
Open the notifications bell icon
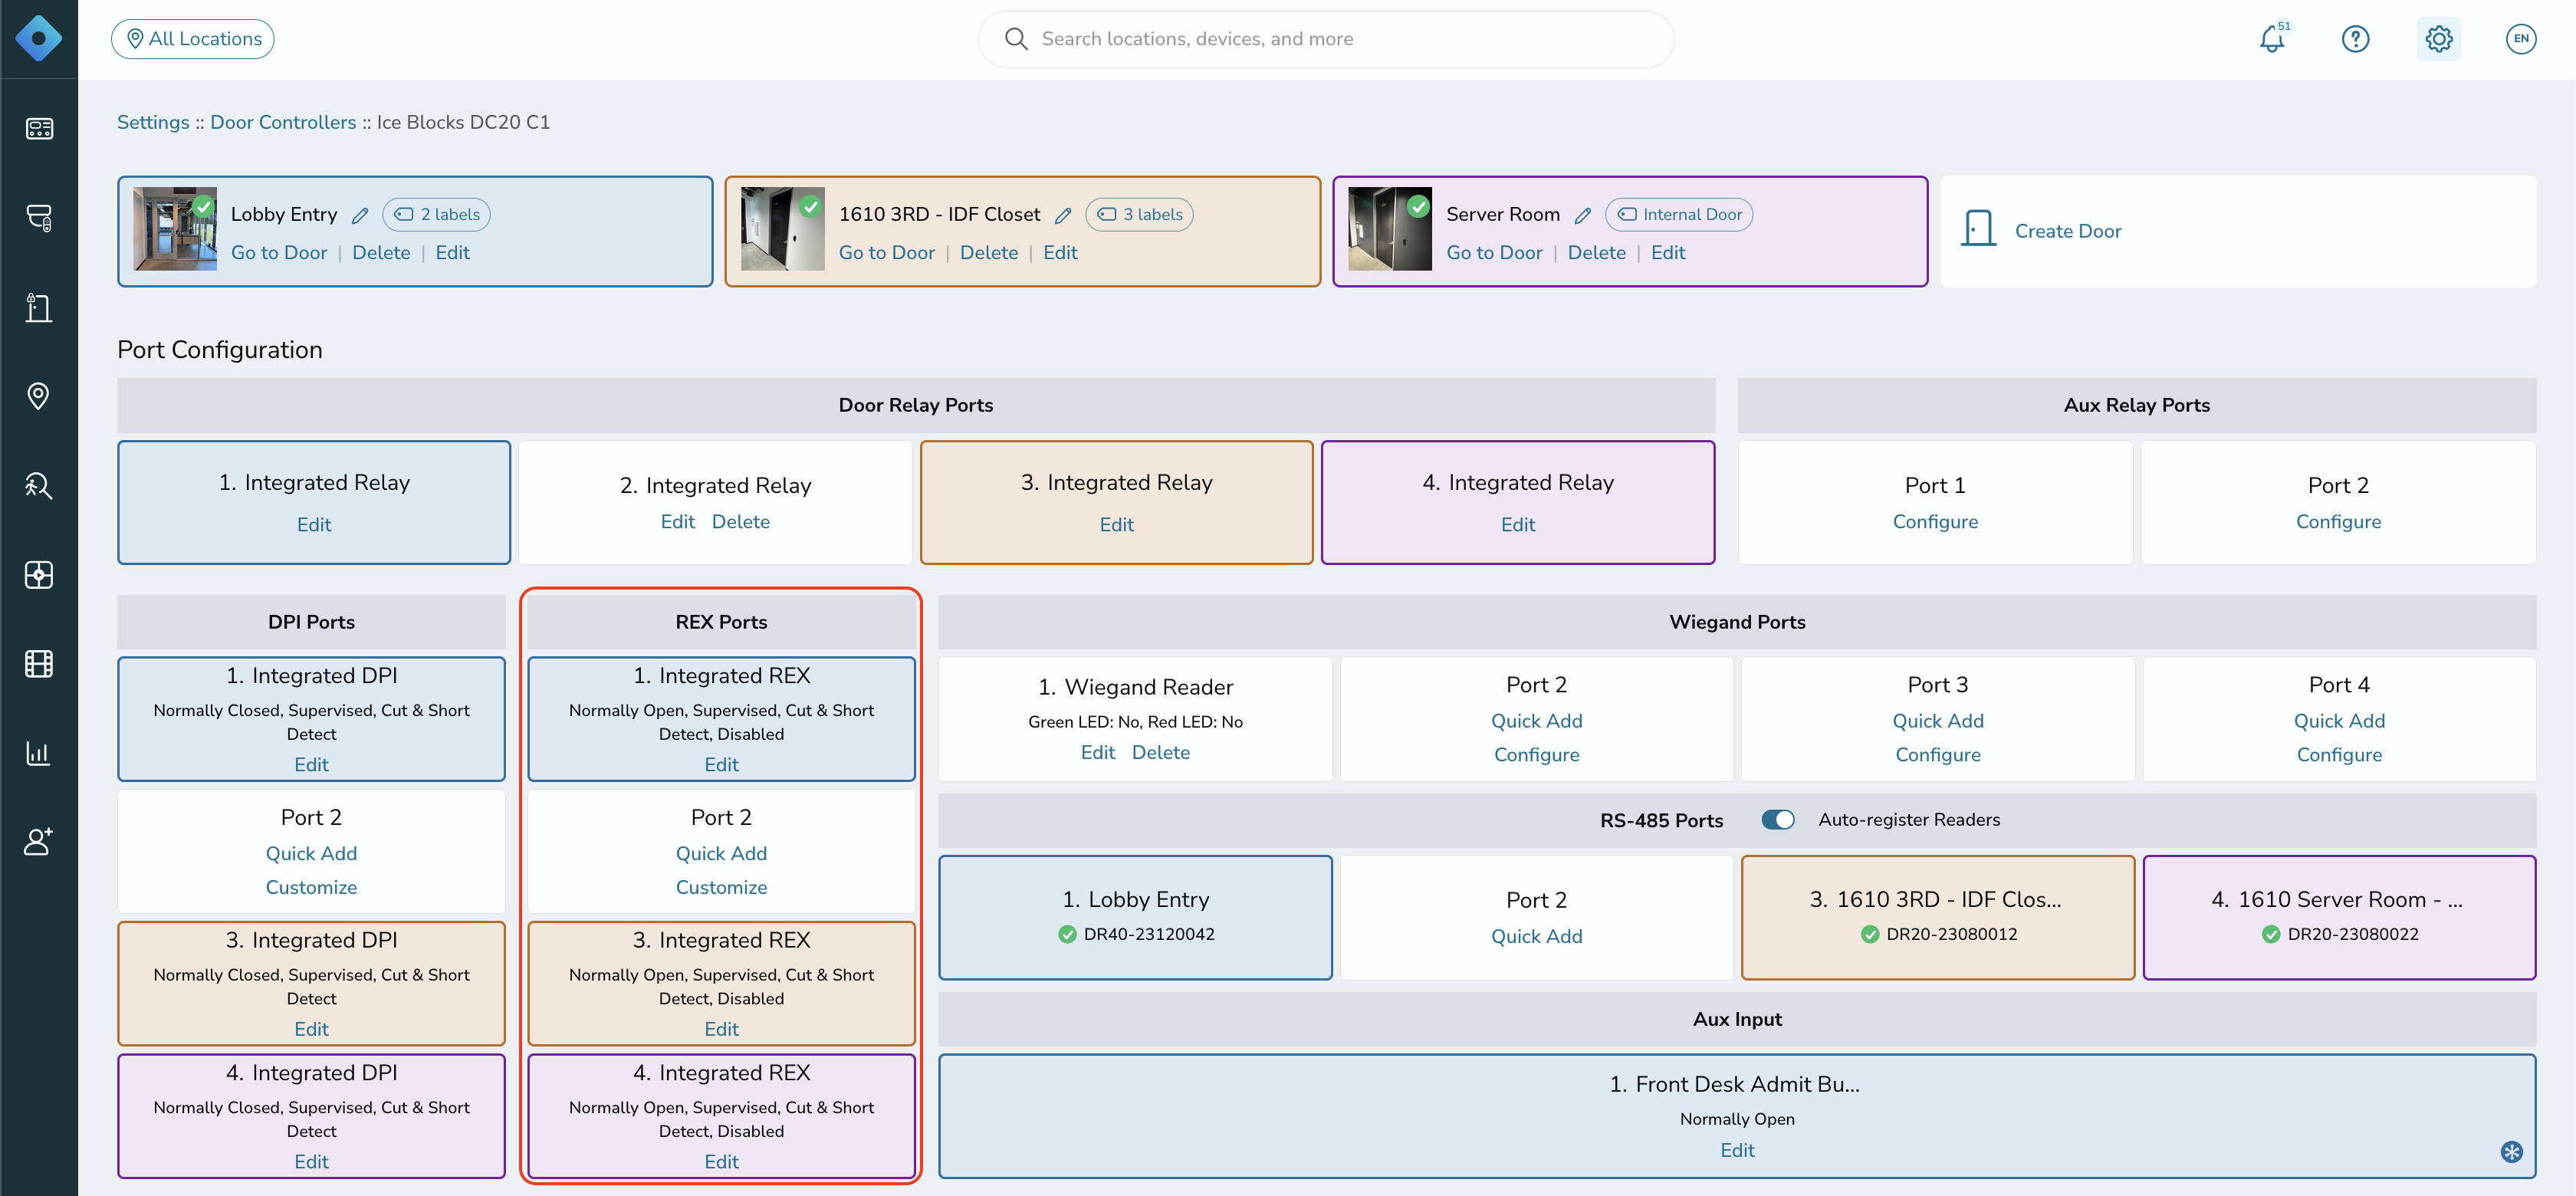tap(2272, 39)
